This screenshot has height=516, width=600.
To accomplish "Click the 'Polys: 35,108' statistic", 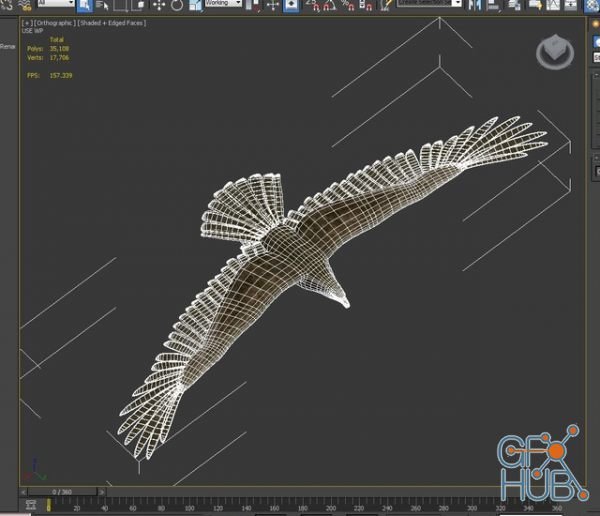I will [48, 49].
